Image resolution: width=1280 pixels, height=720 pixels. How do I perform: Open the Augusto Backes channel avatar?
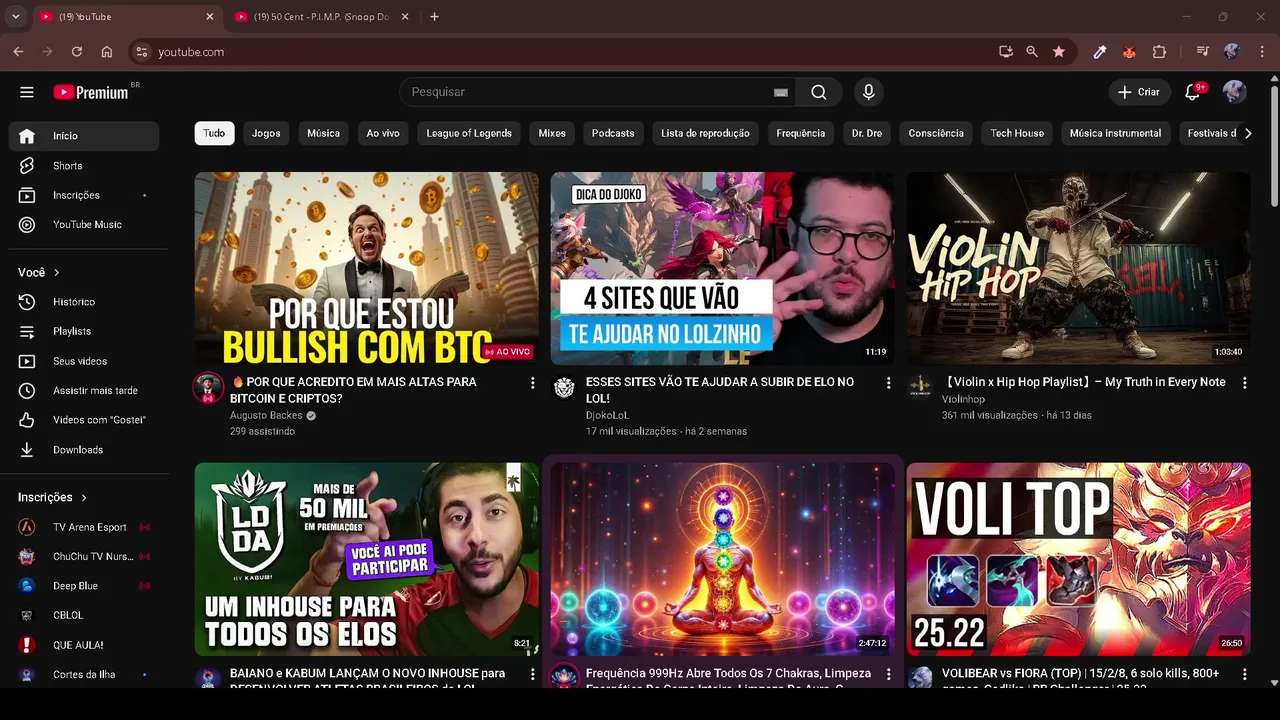click(208, 388)
